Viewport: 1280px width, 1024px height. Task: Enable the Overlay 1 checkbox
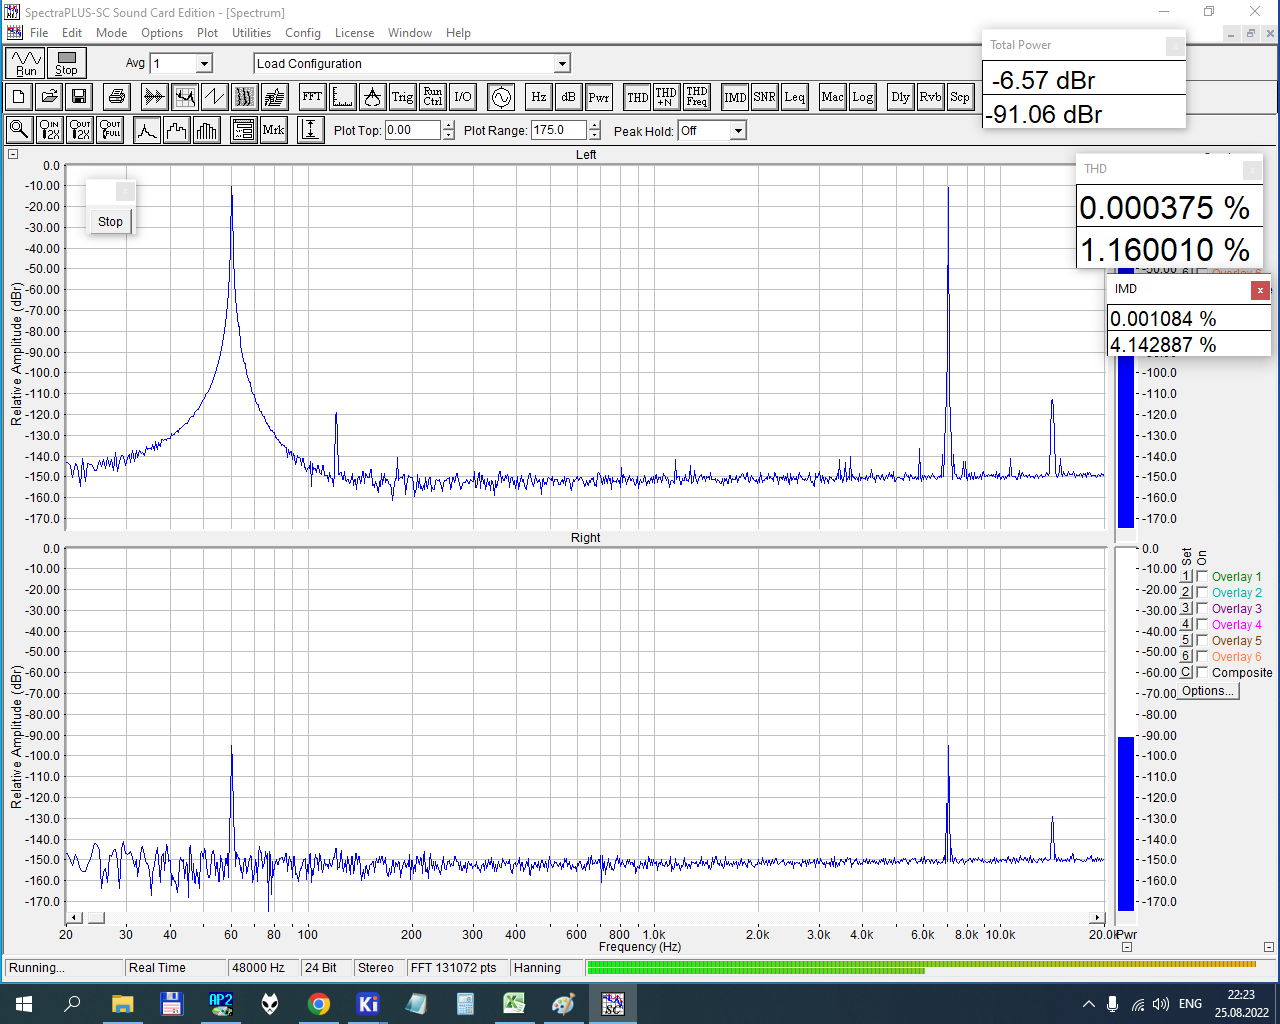point(1202,577)
